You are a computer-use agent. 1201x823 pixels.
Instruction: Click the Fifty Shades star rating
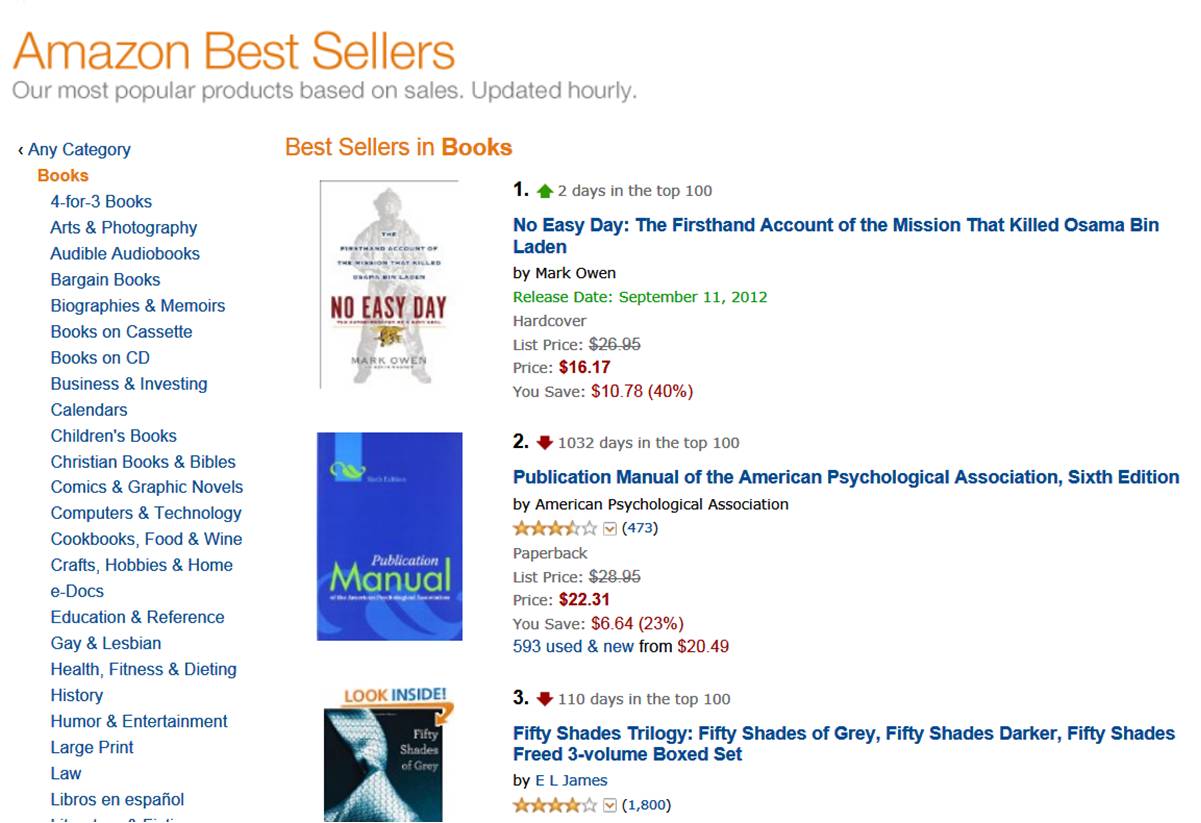point(555,805)
